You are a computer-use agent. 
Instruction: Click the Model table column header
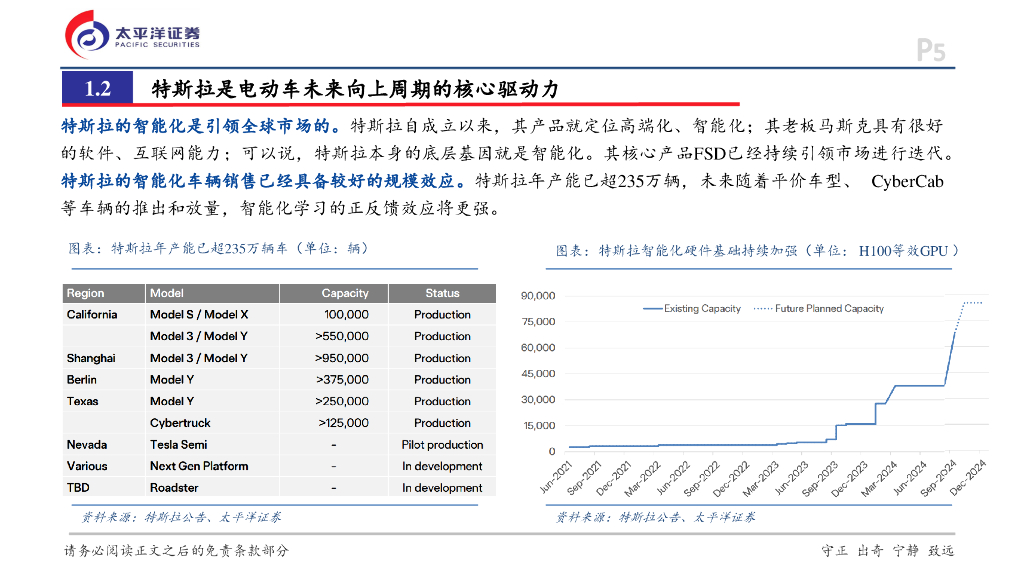(167, 293)
